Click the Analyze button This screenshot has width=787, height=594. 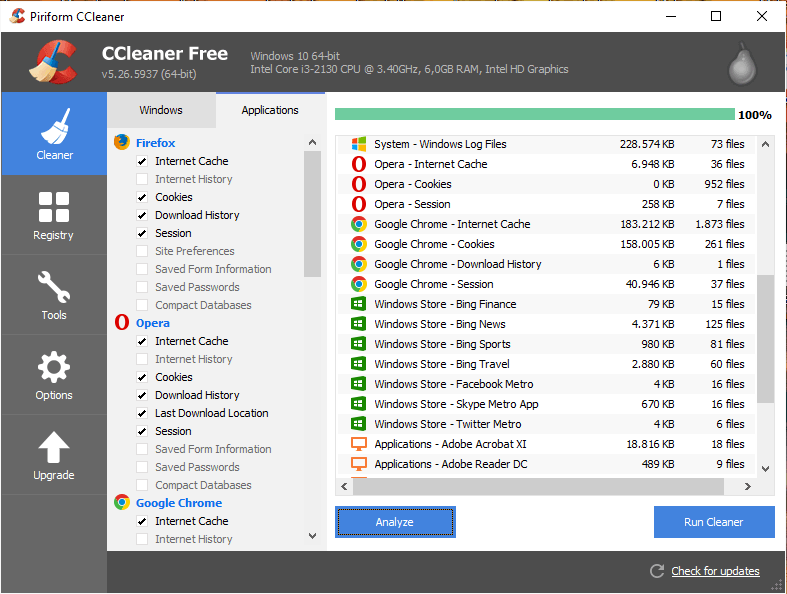pos(395,522)
